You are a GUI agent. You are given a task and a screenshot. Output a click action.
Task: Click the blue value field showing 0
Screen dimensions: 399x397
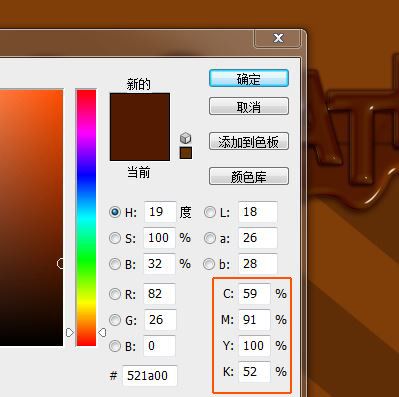pos(159,346)
